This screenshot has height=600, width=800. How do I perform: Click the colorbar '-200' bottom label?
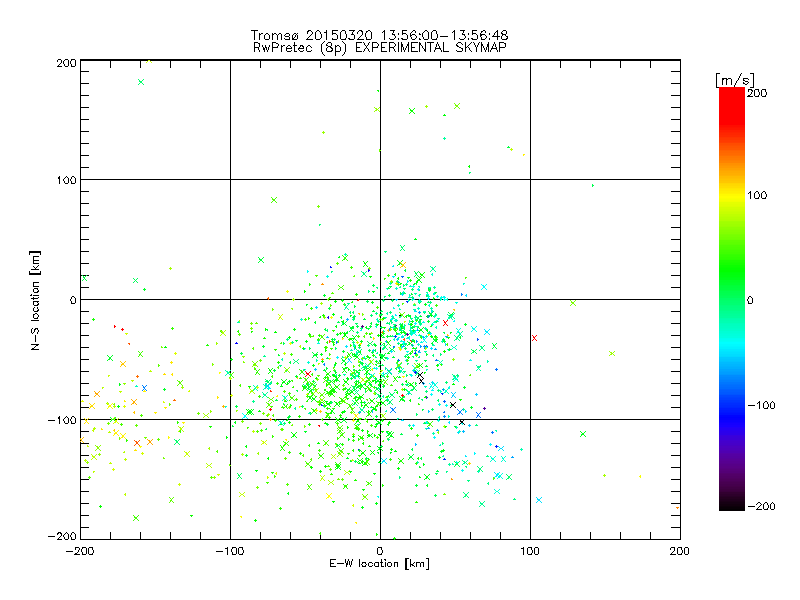pyautogui.click(x=761, y=506)
